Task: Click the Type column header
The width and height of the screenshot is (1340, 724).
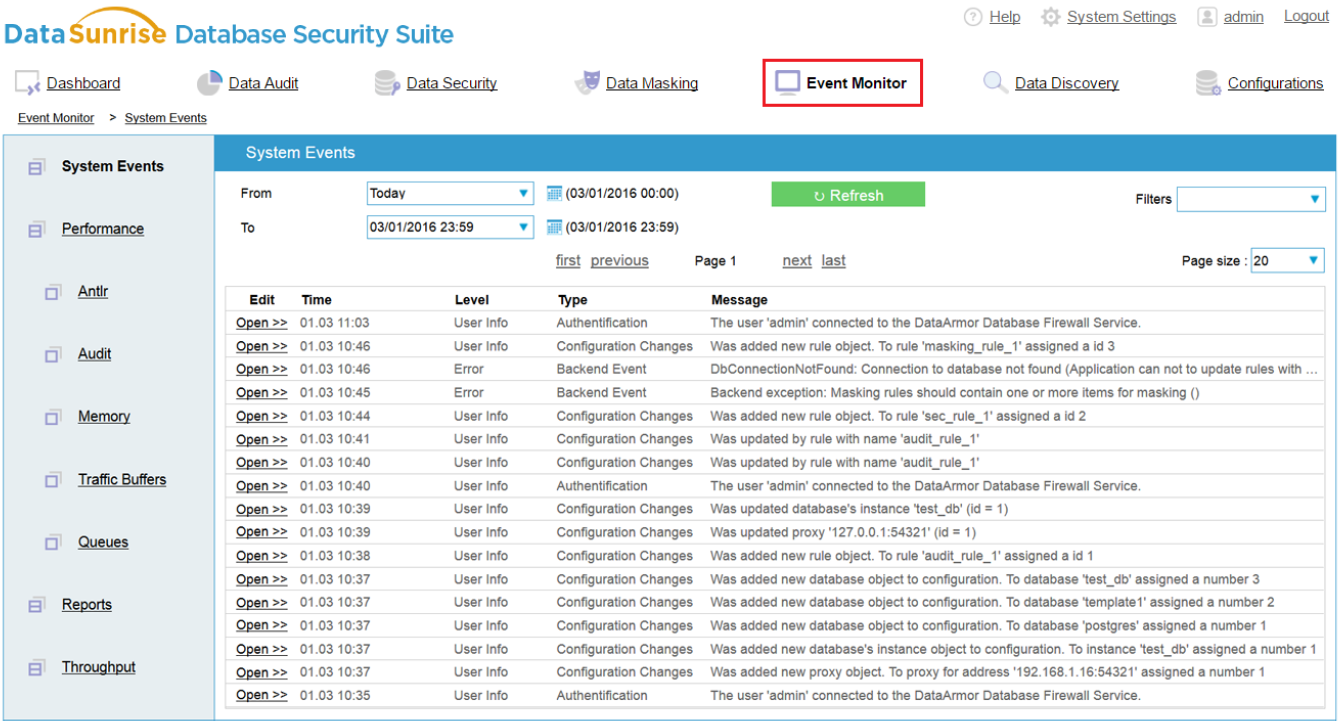Action: click(x=573, y=300)
